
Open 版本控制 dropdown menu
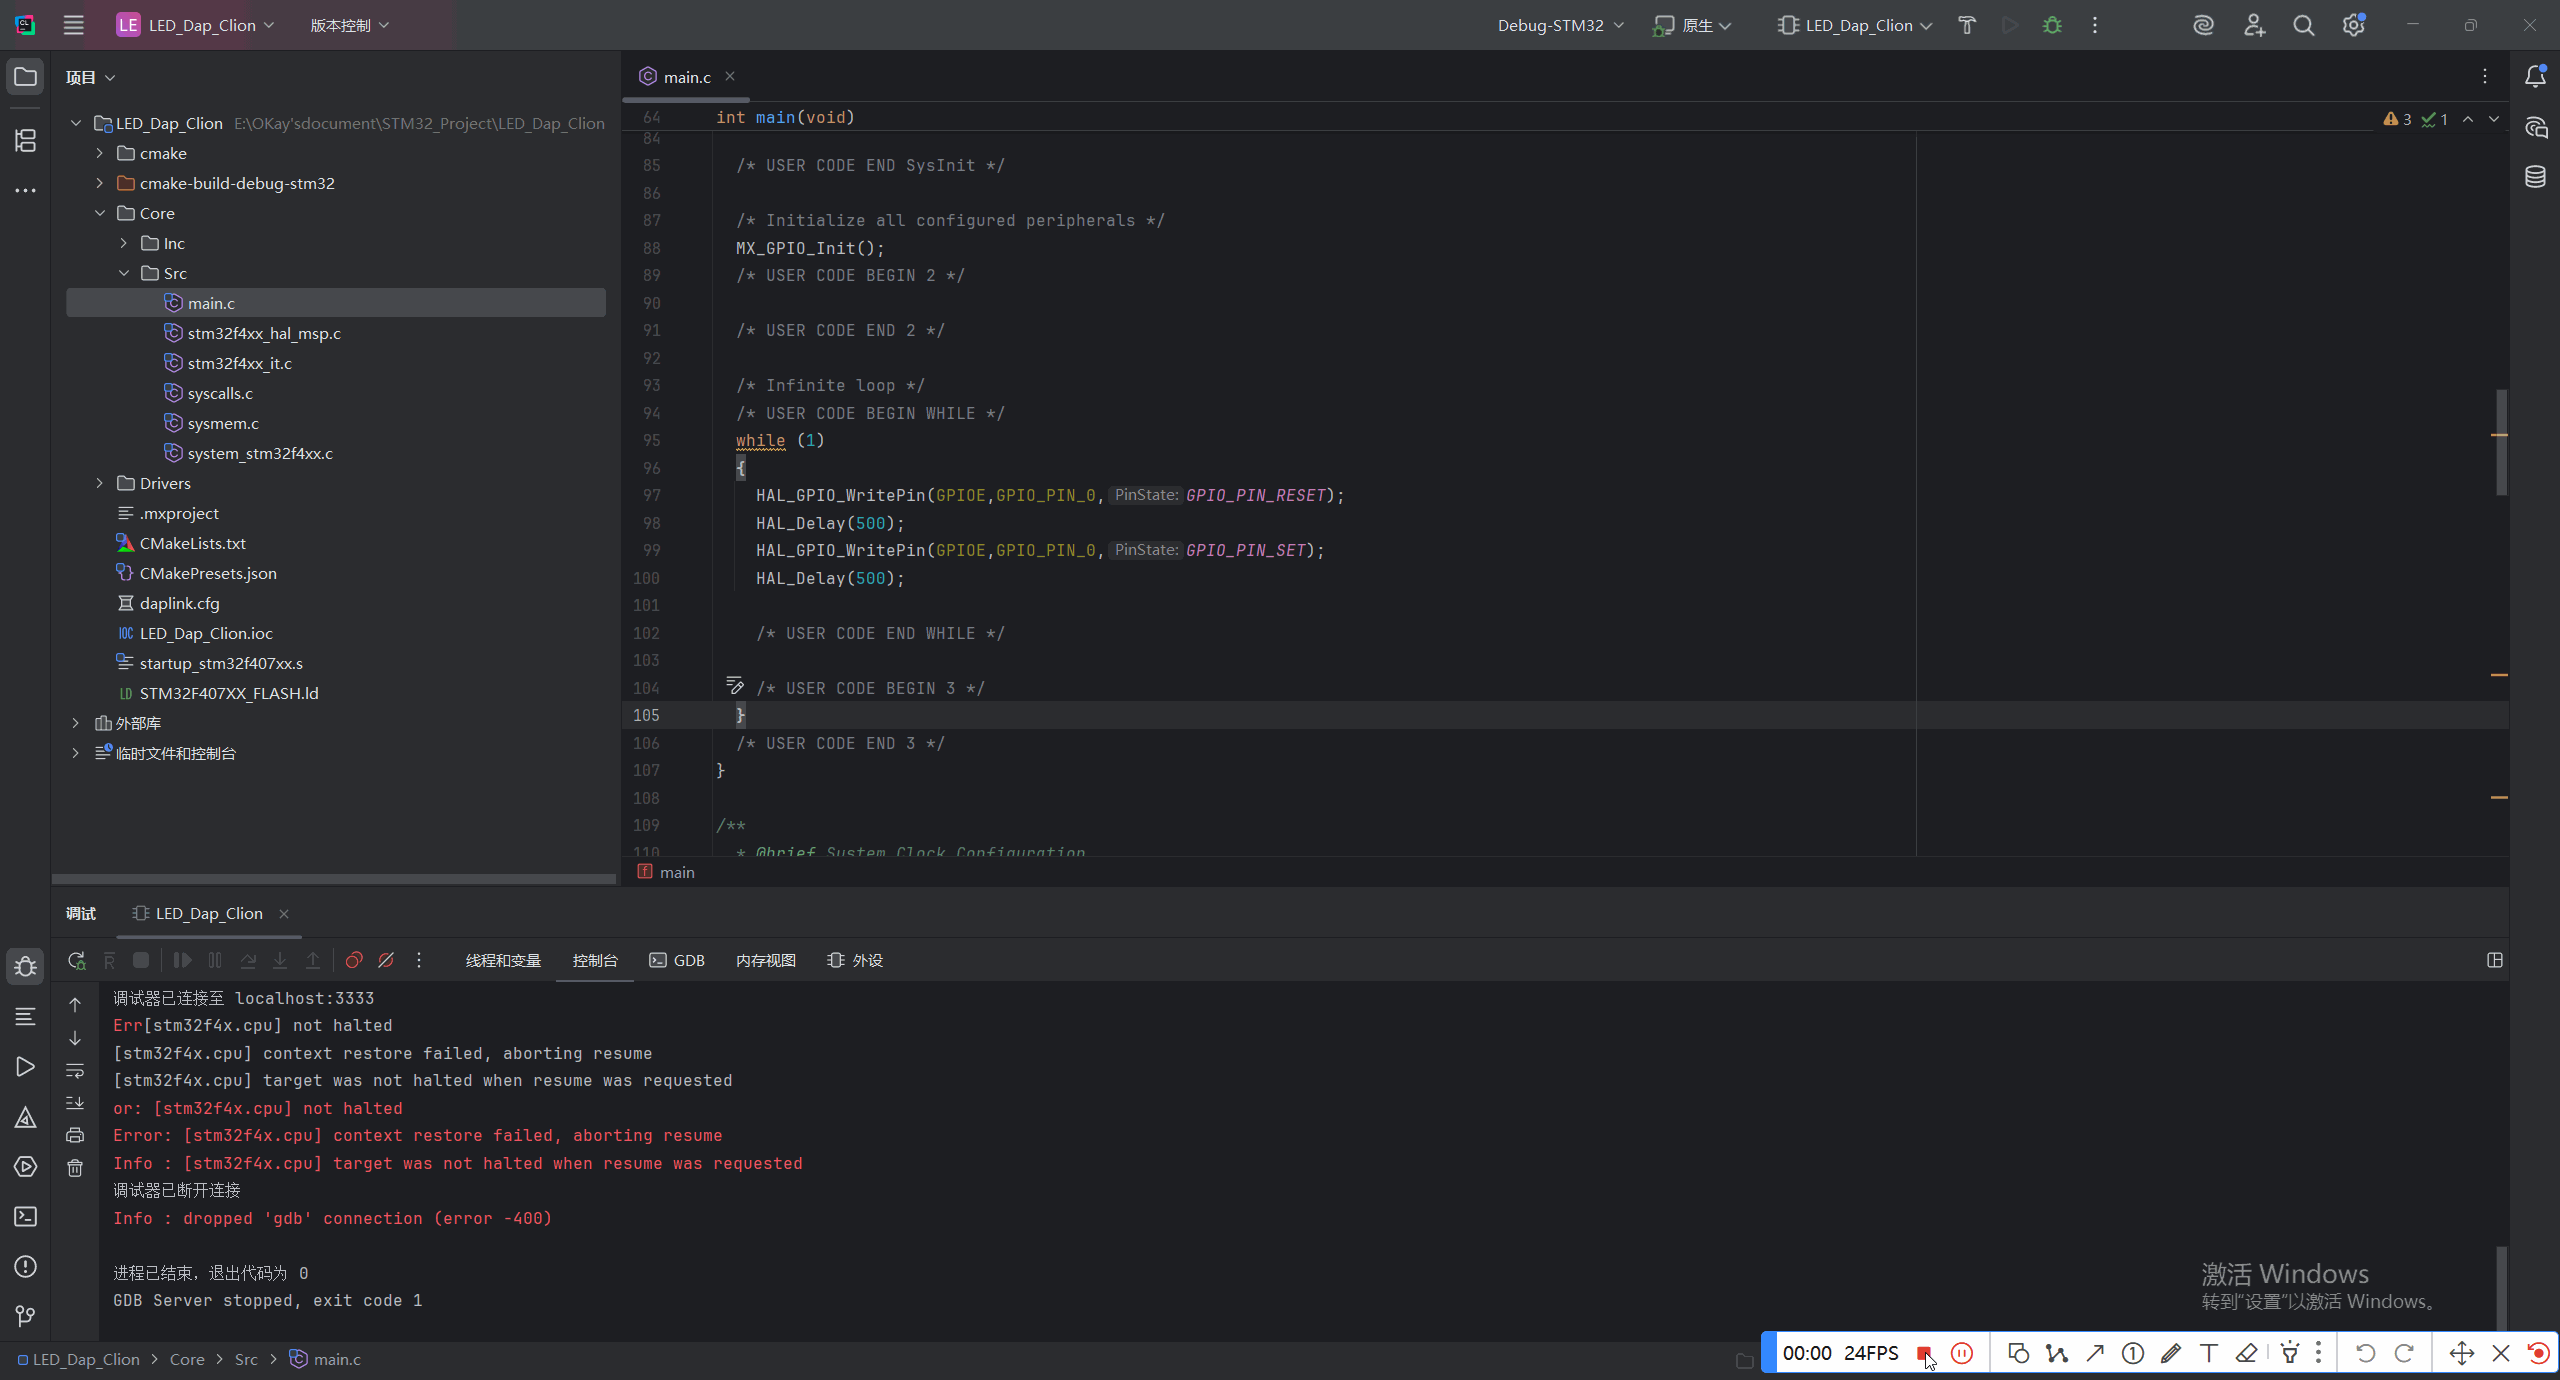tap(349, 25)
